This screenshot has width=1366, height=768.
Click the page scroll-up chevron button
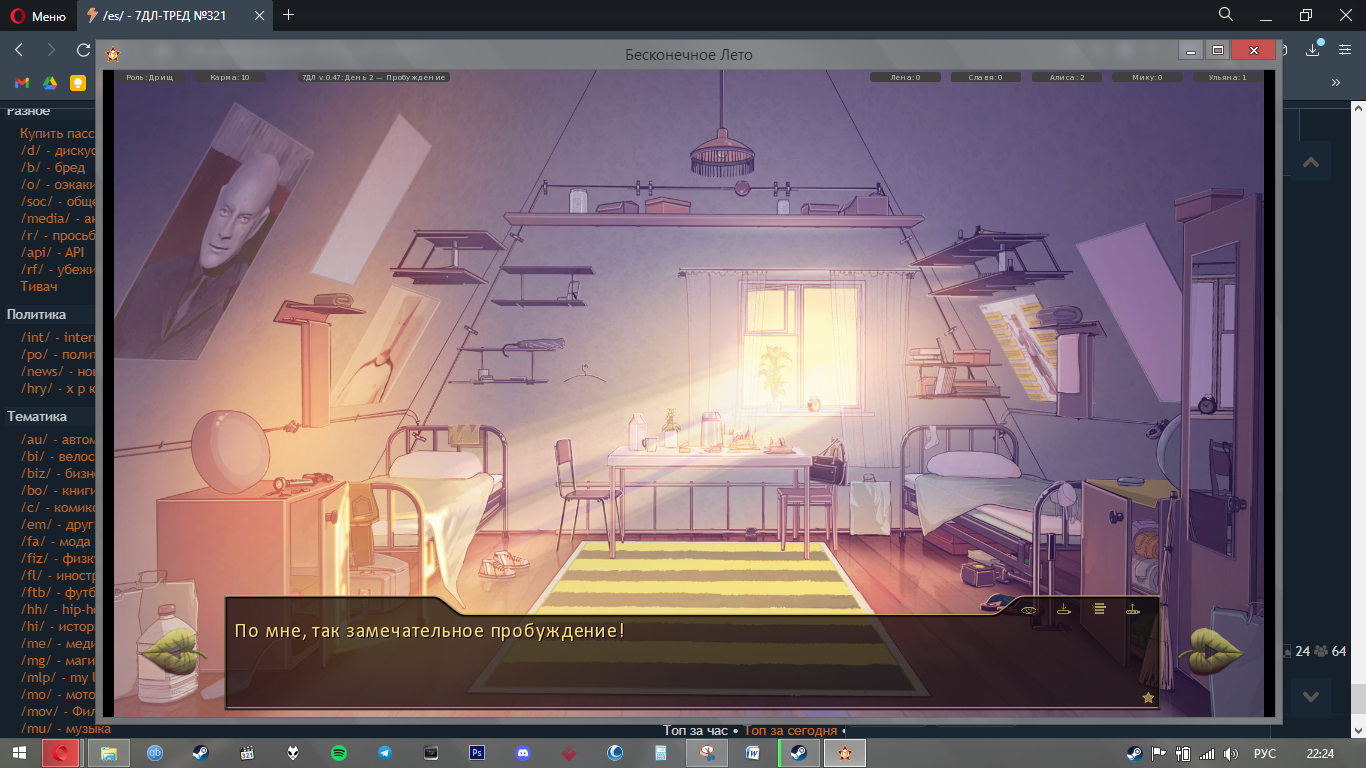[x=1311, y=162]
